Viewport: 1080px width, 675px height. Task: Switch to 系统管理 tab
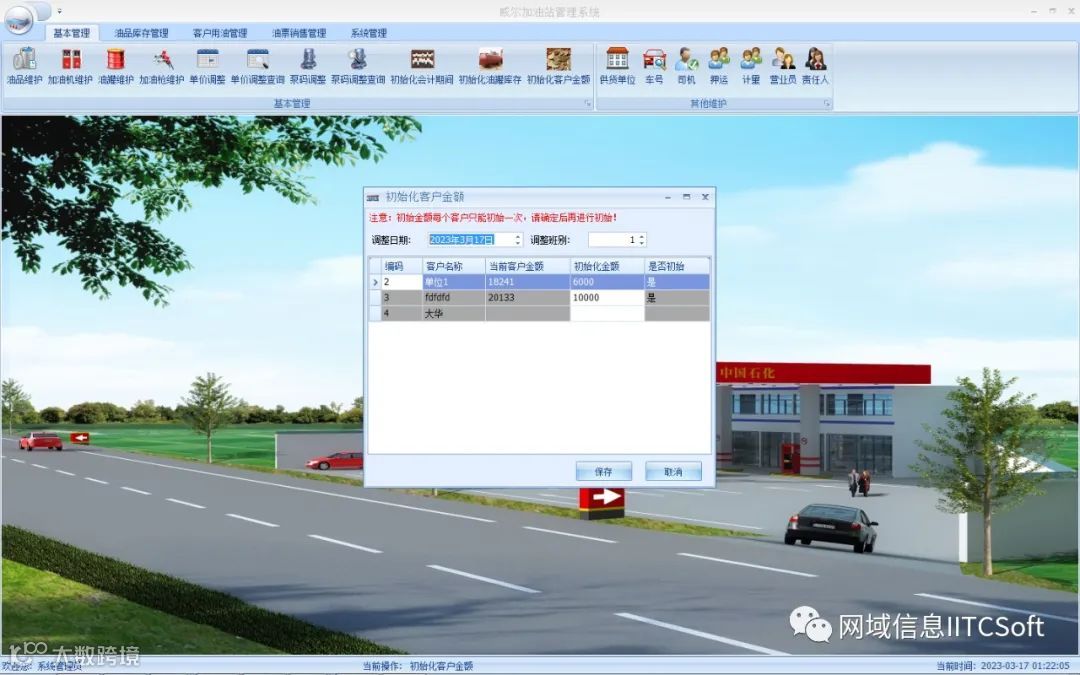point(368,32)
